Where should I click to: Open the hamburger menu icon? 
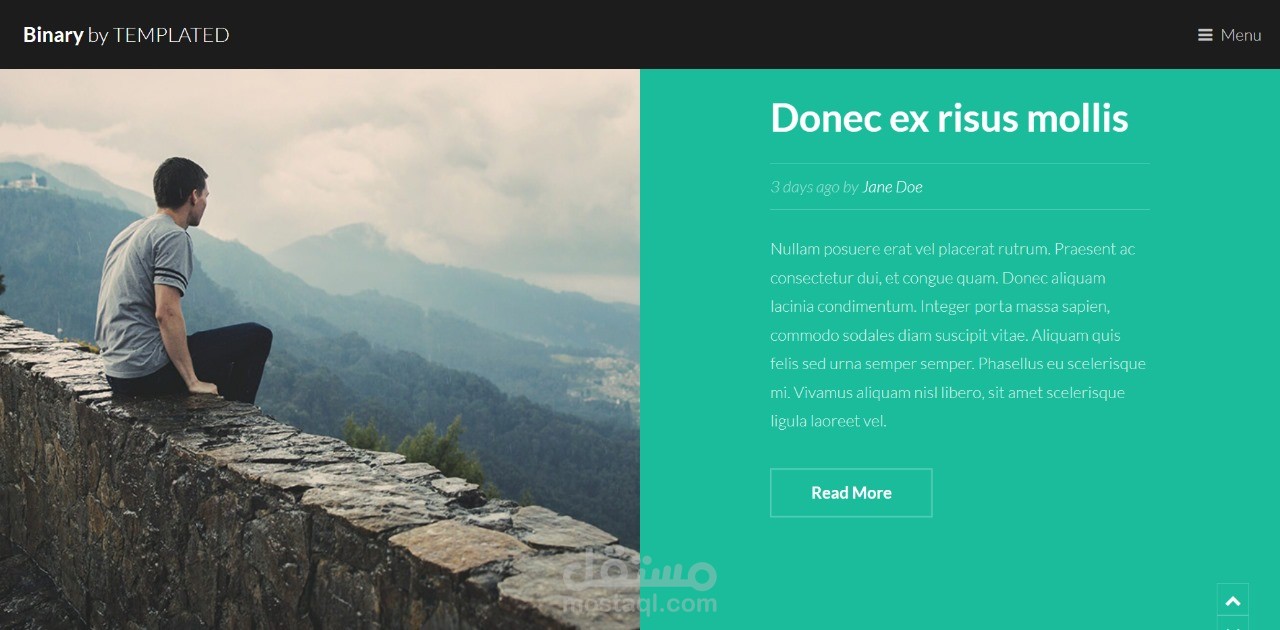click(1205, 35)
